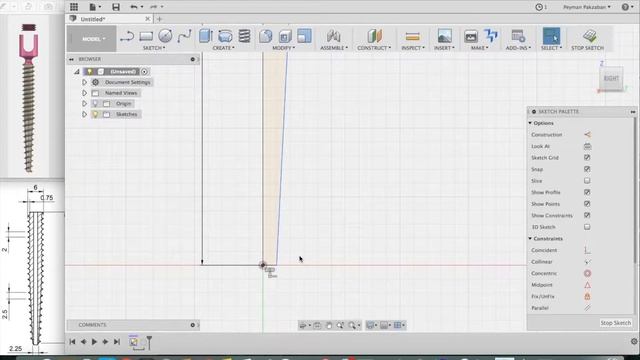This screenshot has width=640, height=360.
Task: Jump to the timeline end
Action: click(116, 342)
